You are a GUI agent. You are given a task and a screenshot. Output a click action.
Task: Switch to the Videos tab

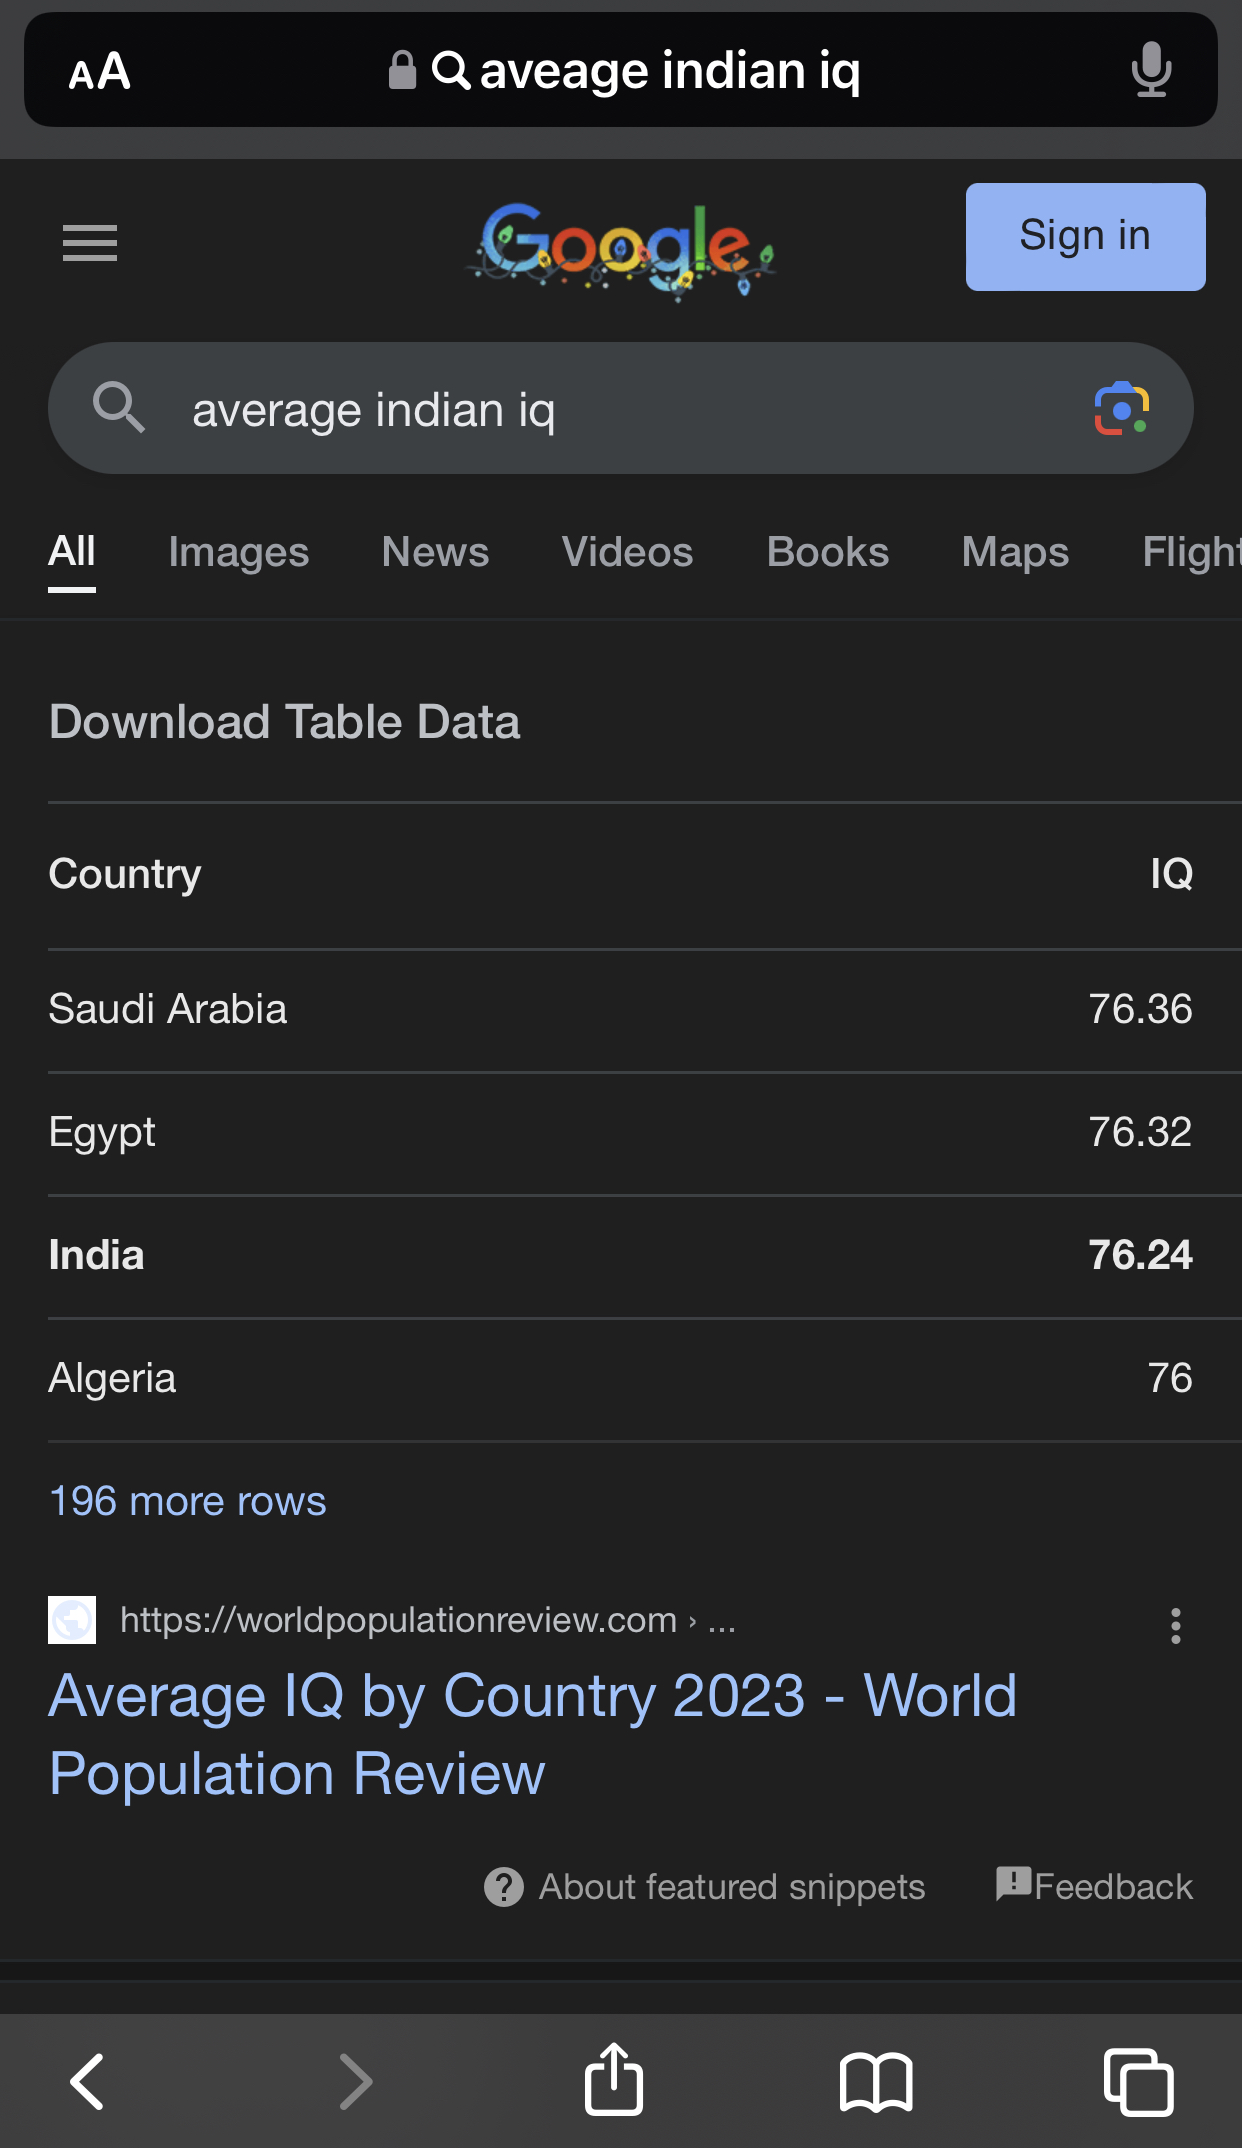(627, 552)
